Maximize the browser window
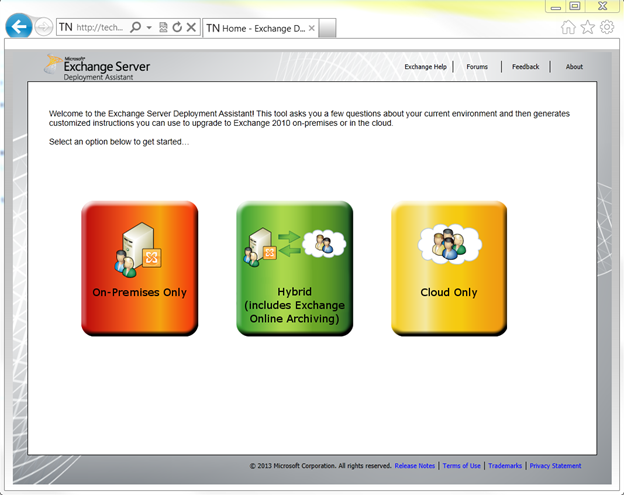The image size is (624, 495). [x=575, y=6]
